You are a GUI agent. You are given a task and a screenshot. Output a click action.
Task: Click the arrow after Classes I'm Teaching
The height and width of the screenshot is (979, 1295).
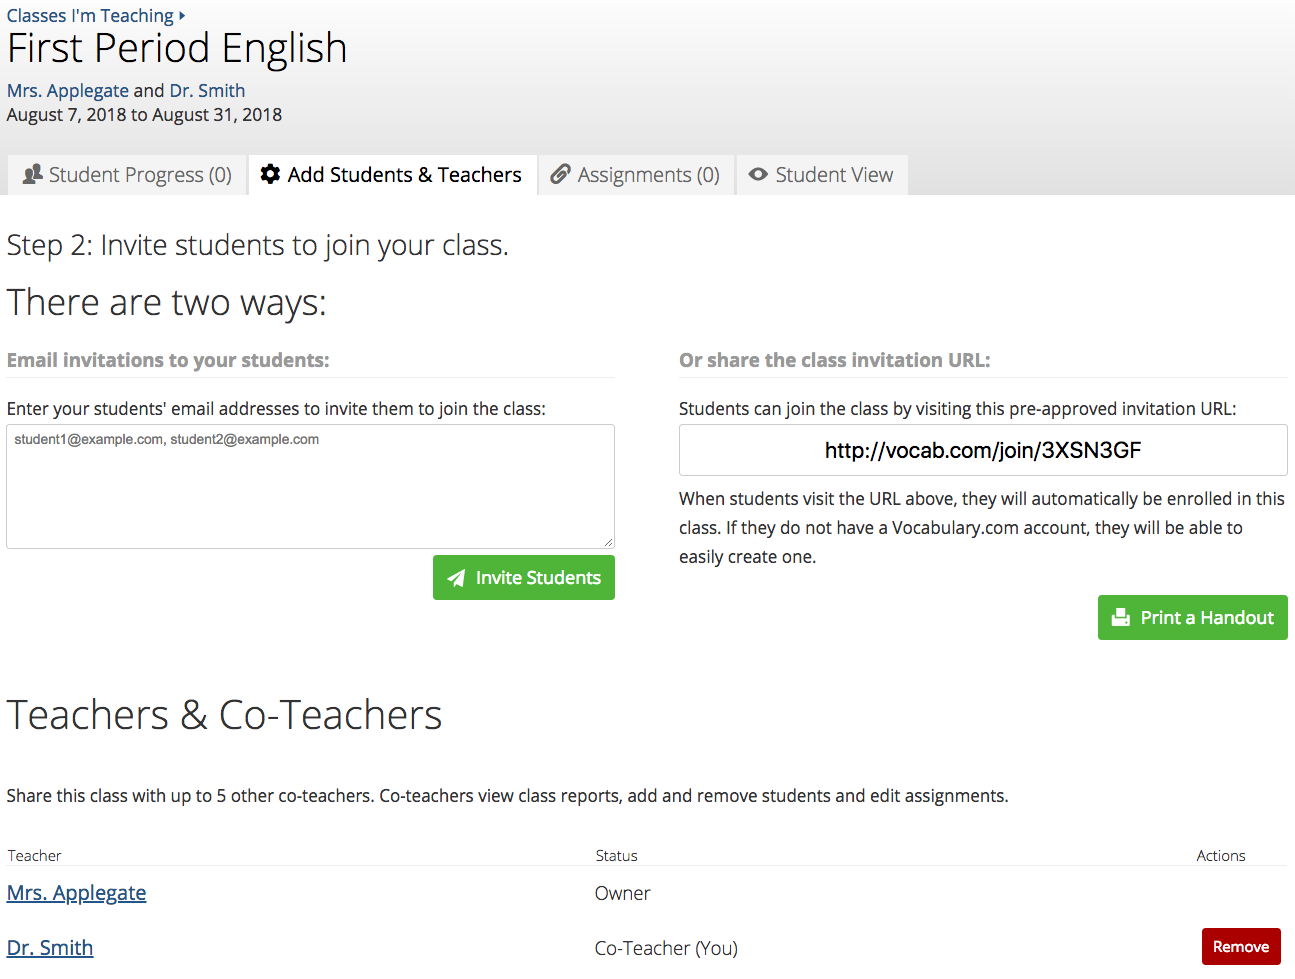pyautogui.click(x=182, y=16)
